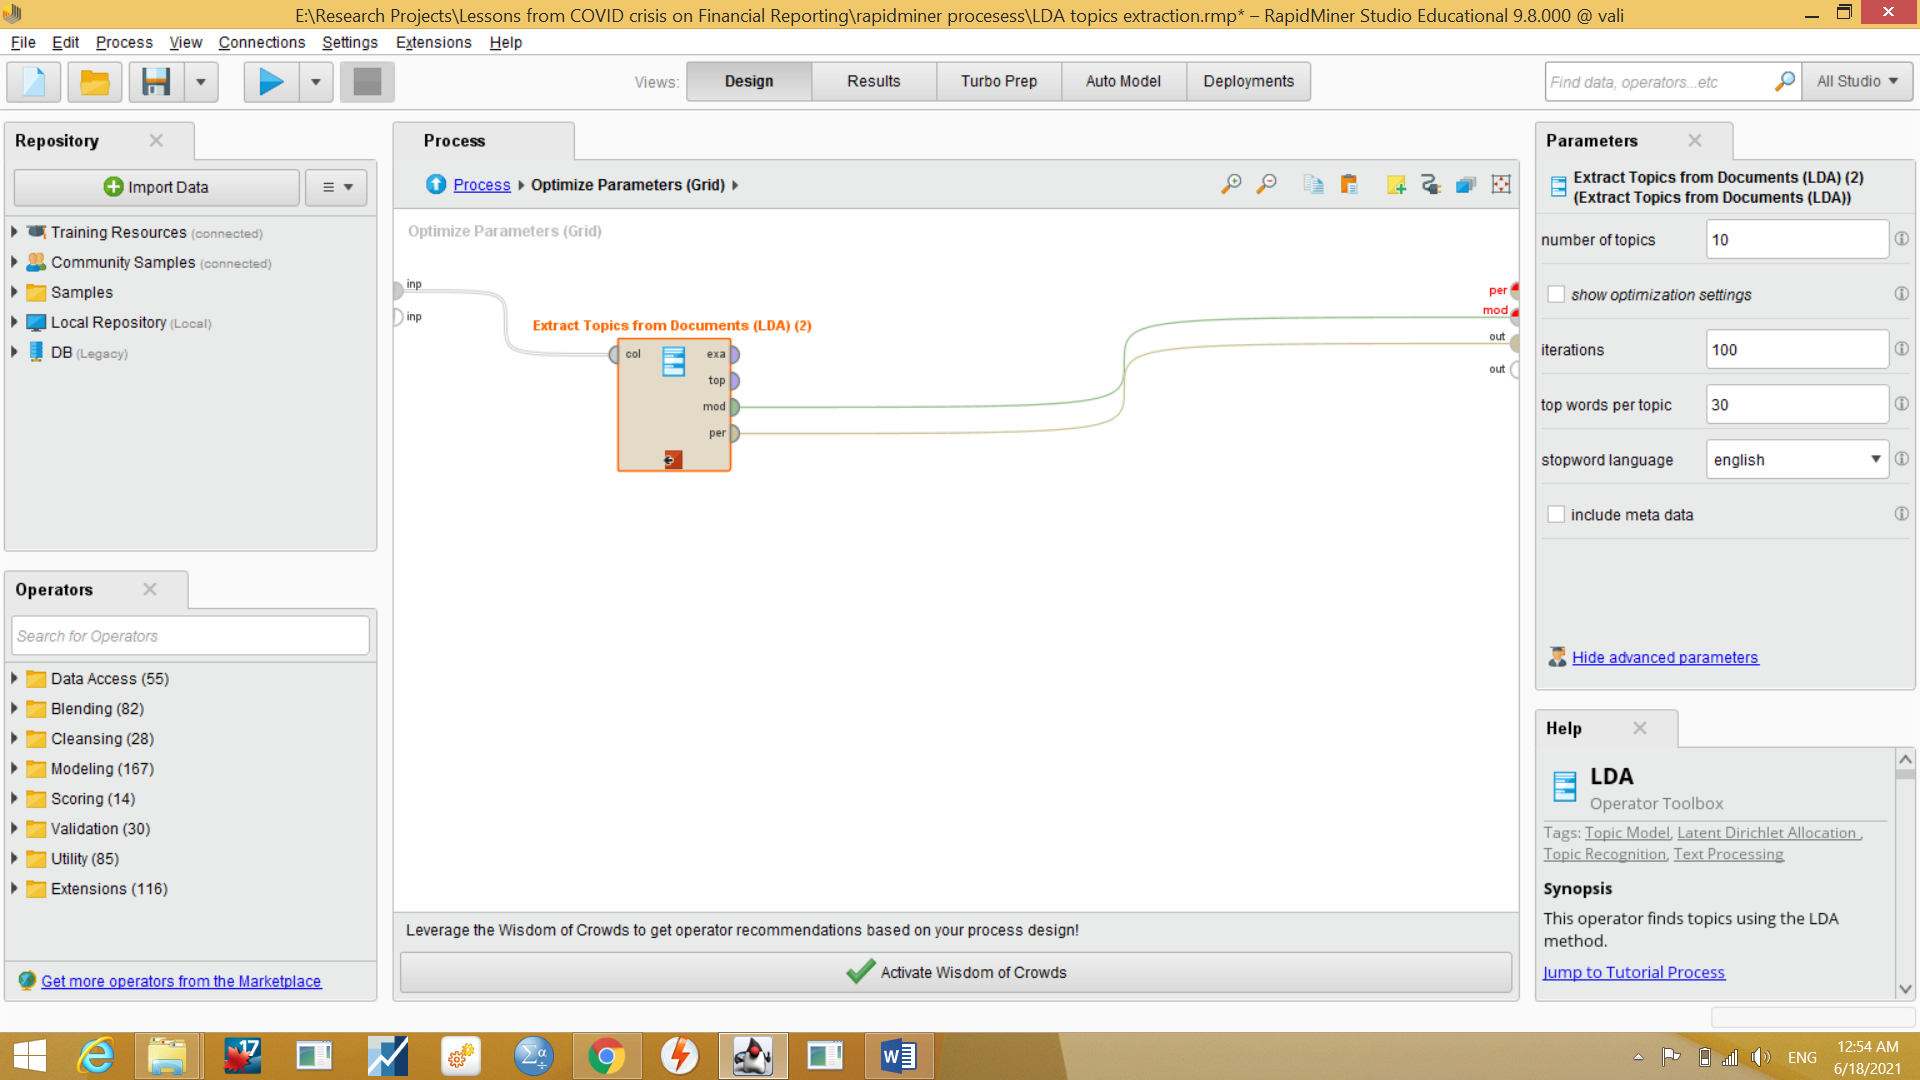Save the process with the floppy disk icon
This screenshot has width=1920, height=1080.
tap(156, 81)
